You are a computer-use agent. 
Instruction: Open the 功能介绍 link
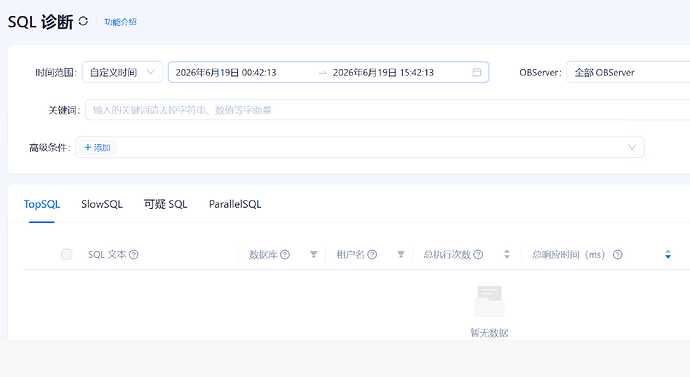121,22
